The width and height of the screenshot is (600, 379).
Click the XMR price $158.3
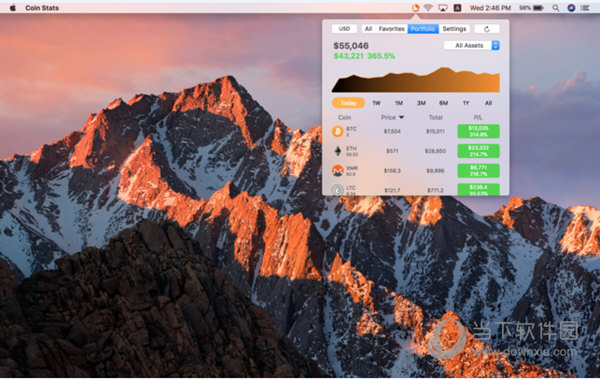392,171
